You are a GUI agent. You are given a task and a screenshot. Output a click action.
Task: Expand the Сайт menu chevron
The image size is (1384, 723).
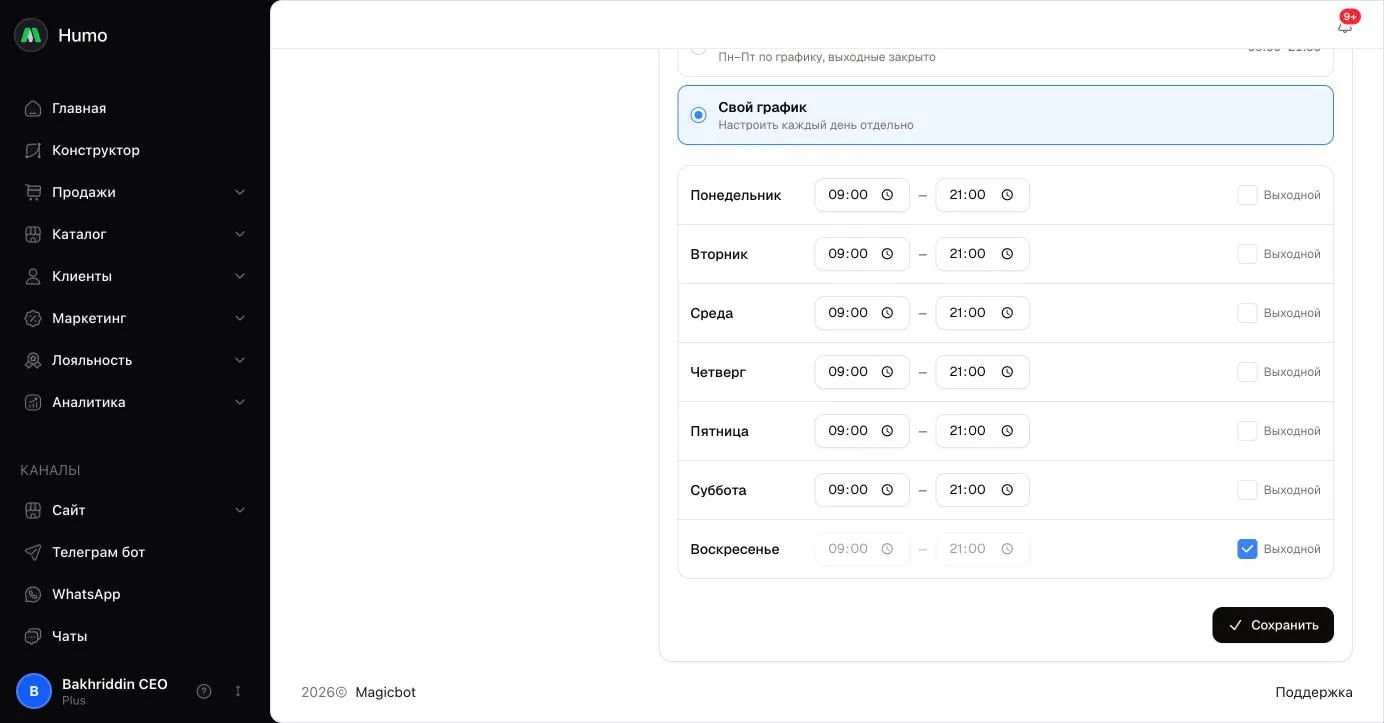click(x=240, y=510)
